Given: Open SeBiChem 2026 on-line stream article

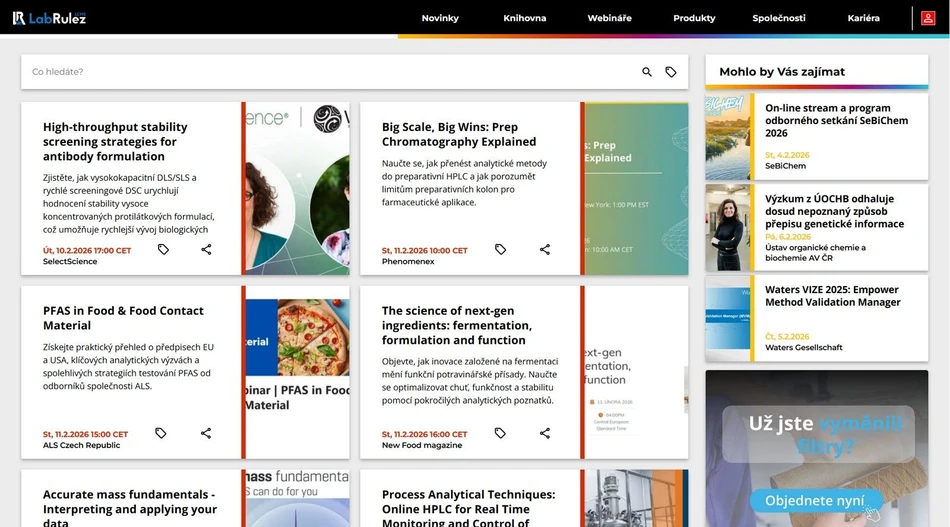Looking at the screenshot, I should pos(827,120).
